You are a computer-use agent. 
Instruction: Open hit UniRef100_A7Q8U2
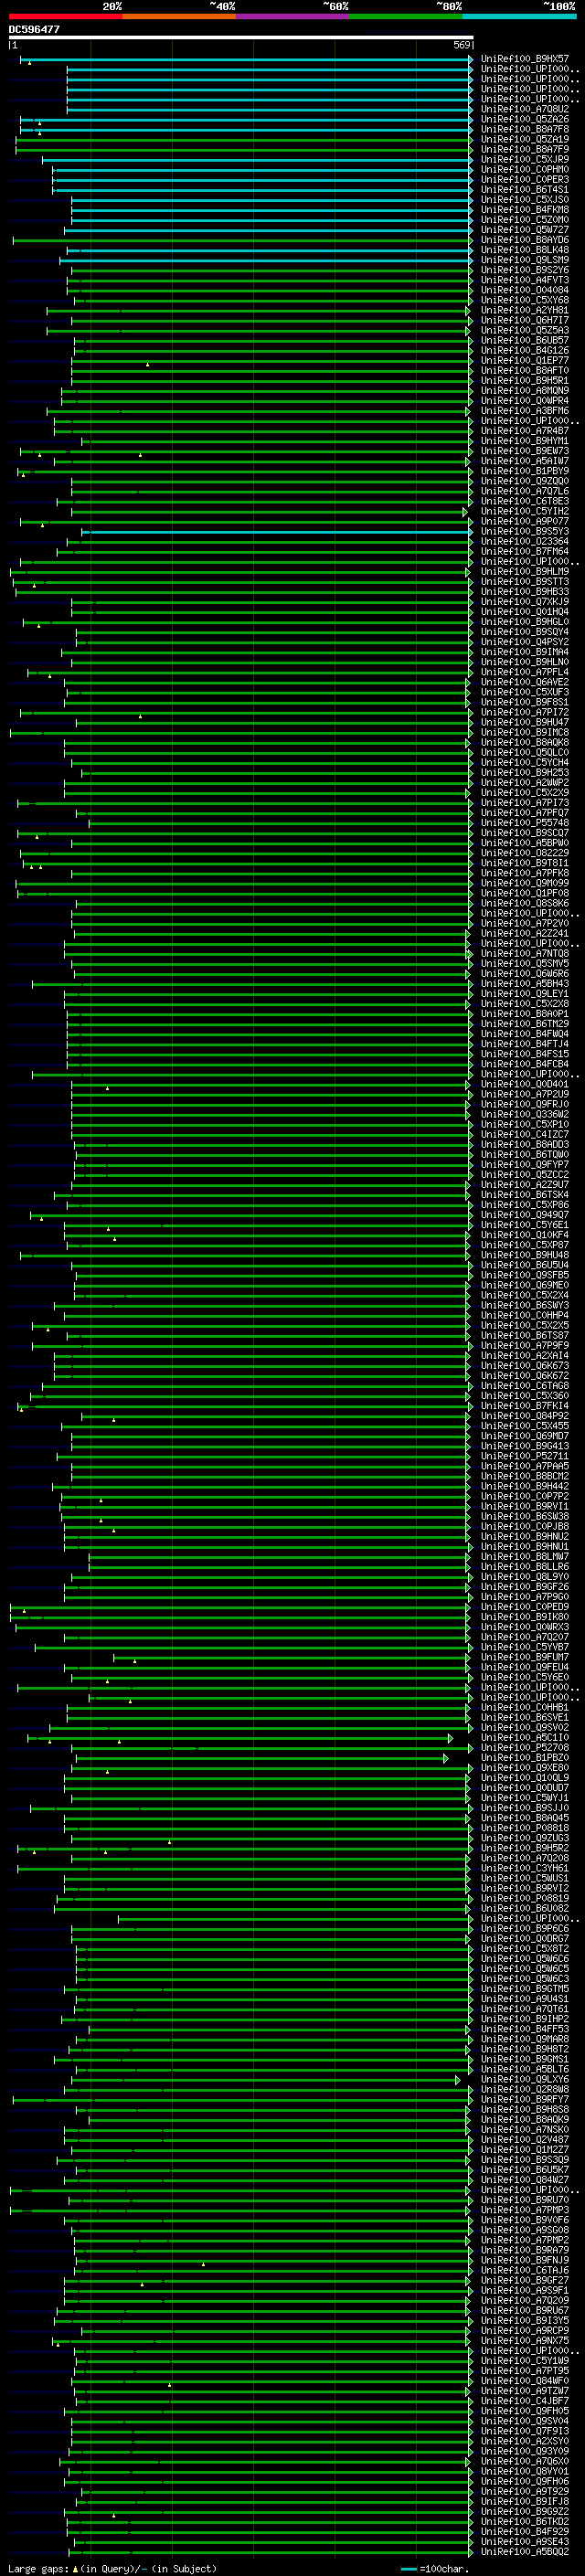[525, 109]
